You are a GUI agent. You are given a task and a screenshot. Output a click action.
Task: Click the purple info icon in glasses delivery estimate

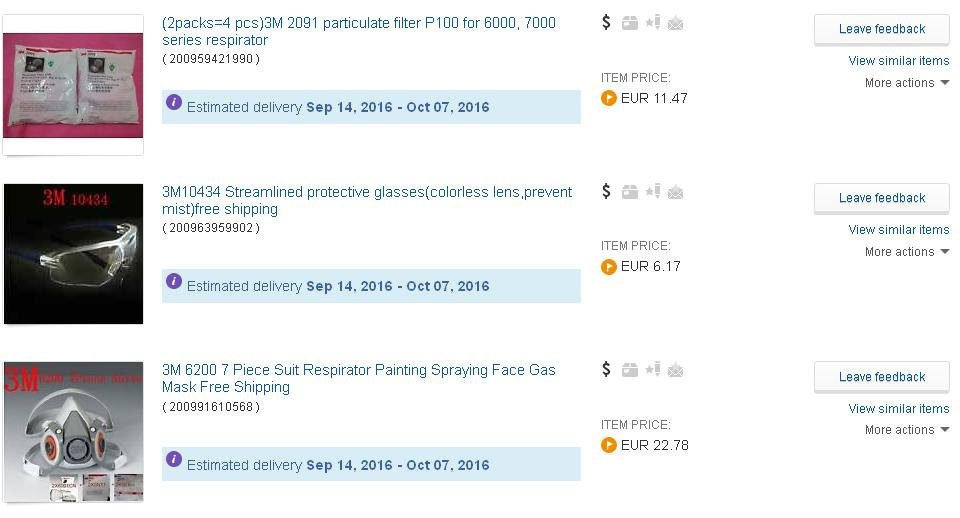174,281
